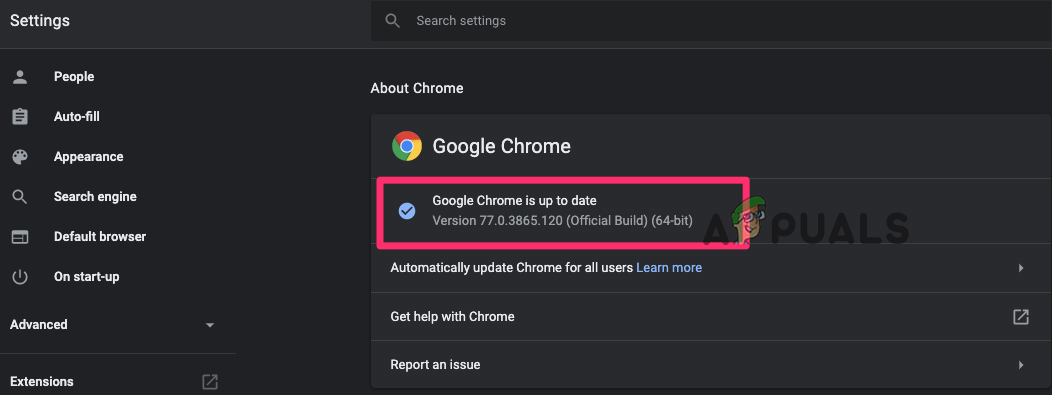Click the Settings title

tap(40, 21)
